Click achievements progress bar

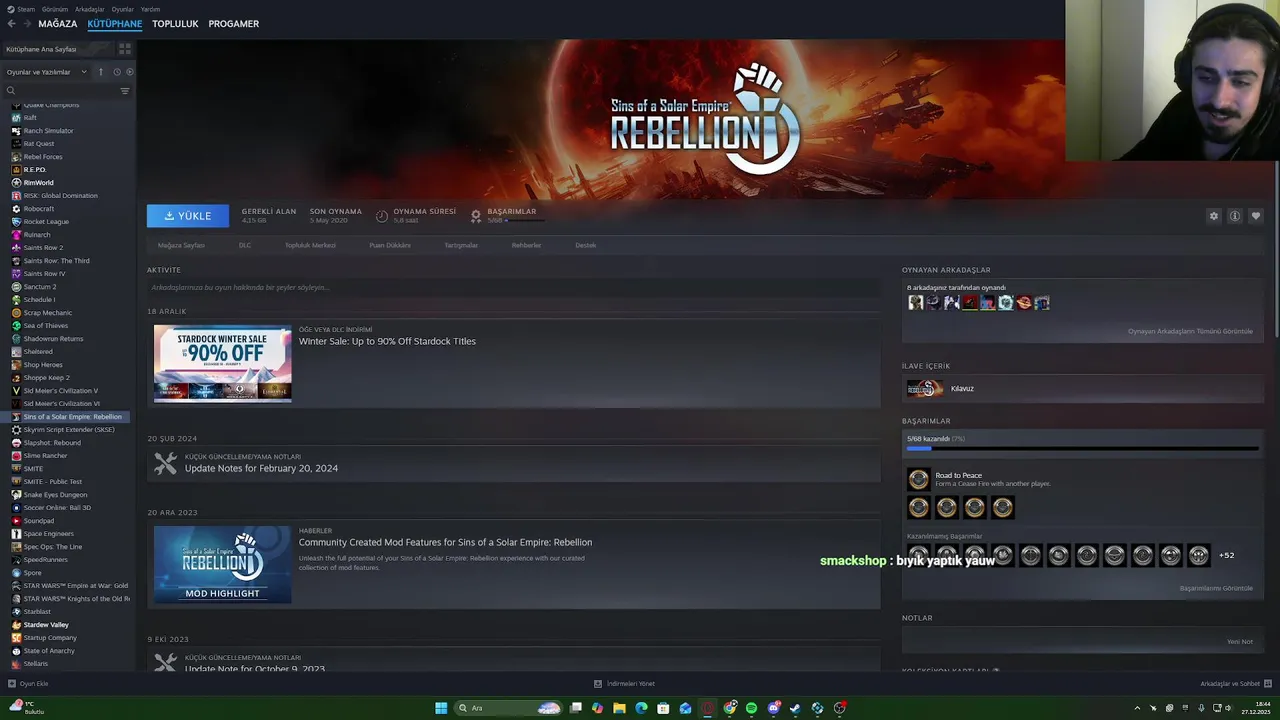(x=1082, y=449)
